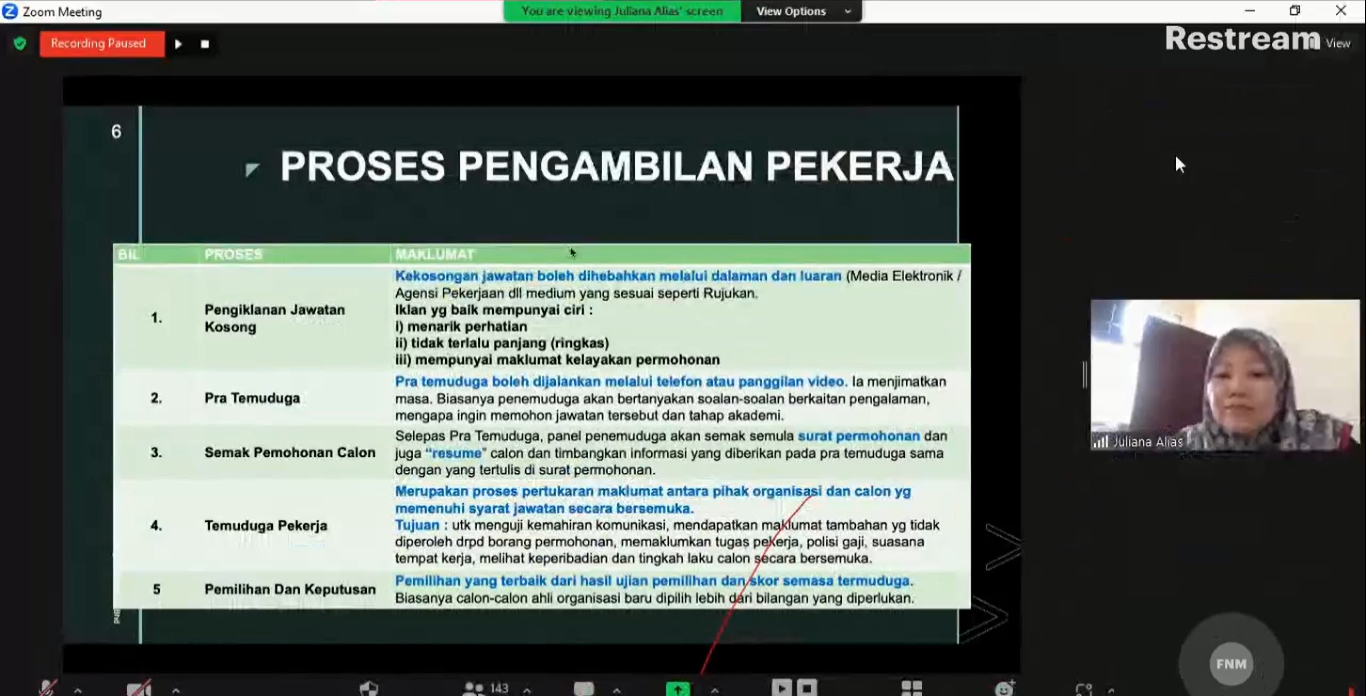Click the slide number 6
This screenshot has width=1366, height=696.
coord(116,132)
